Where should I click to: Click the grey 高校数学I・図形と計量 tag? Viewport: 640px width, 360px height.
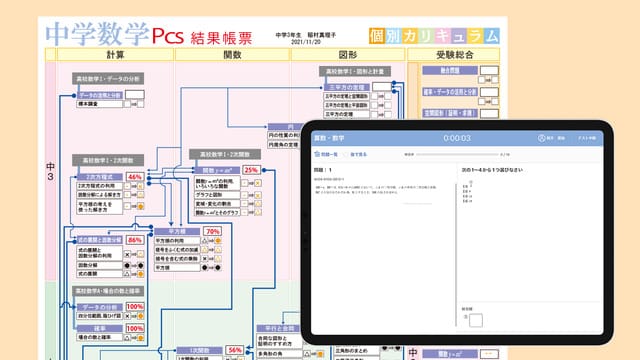click(355, 71)
